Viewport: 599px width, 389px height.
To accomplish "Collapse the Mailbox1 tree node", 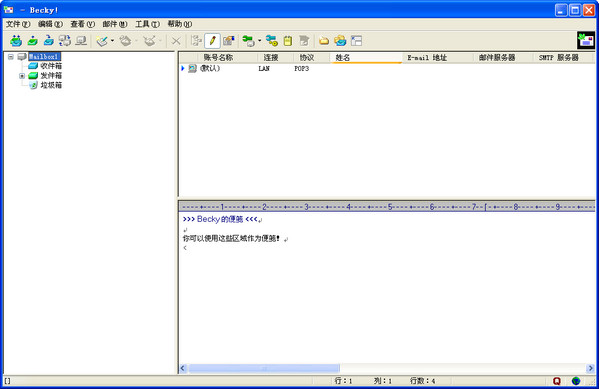I will (x=11, y=57).
